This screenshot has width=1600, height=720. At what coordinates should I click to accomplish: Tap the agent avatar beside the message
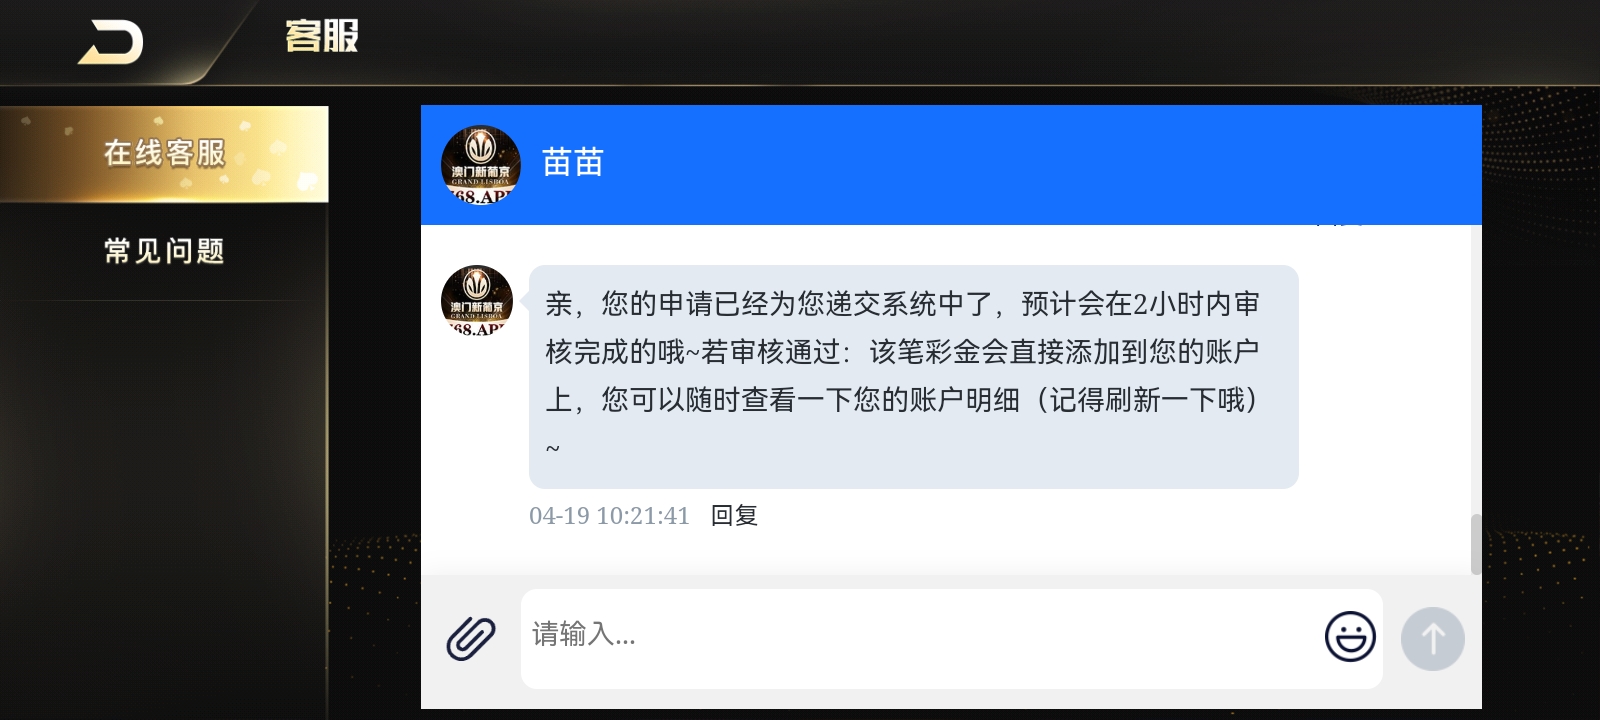tap(477, 301)
